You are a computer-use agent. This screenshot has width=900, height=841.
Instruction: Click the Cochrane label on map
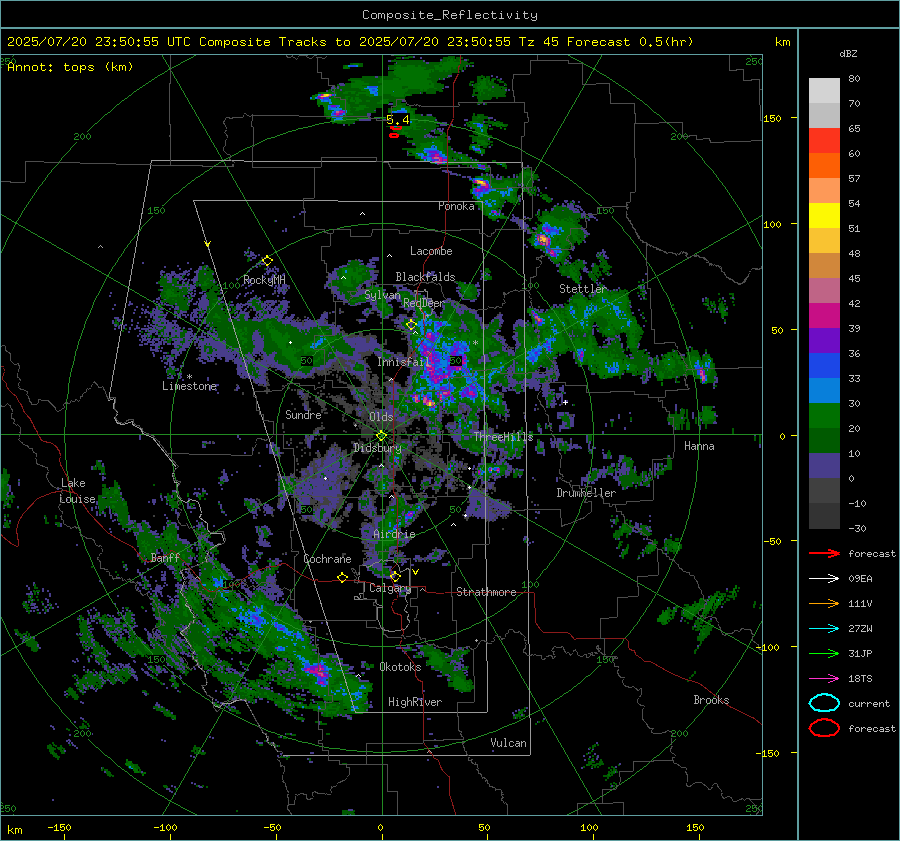tap(327, 559)
